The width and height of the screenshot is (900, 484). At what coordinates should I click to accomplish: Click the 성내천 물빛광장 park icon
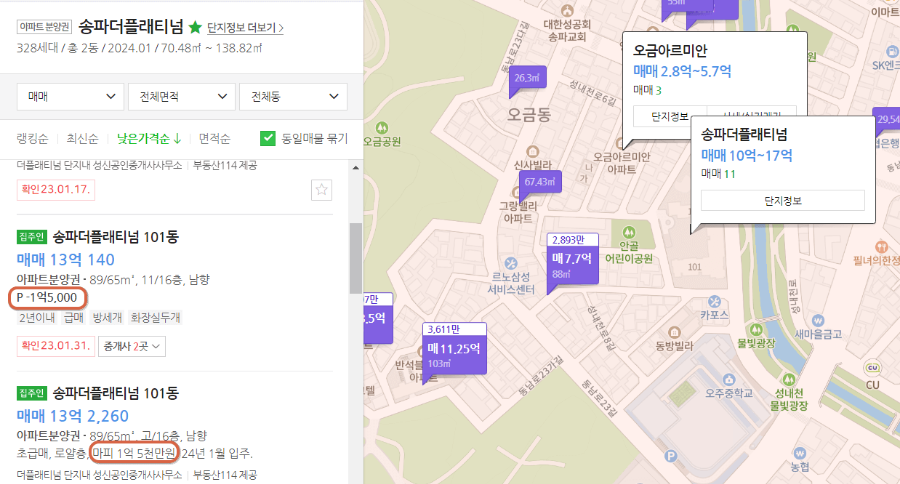pos(789,380)
